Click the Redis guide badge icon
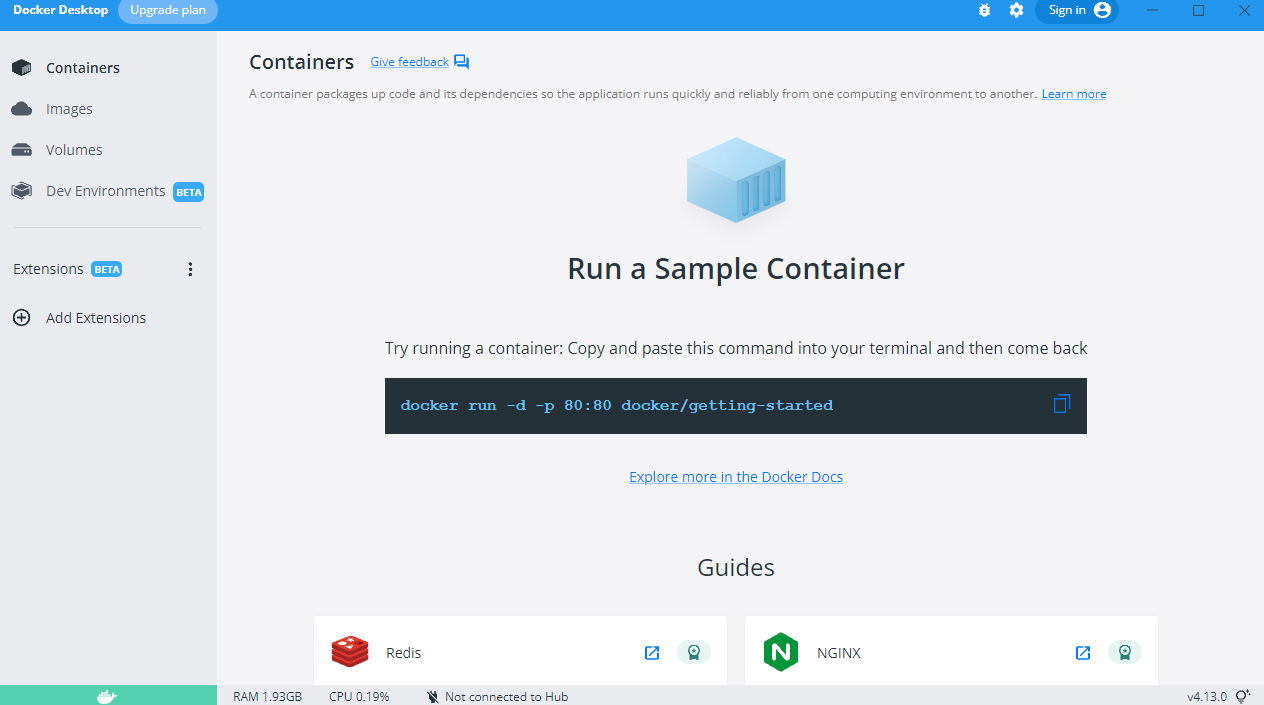Image resolution: width=1264 pixels, height=705 pixels. pos(694,653)
